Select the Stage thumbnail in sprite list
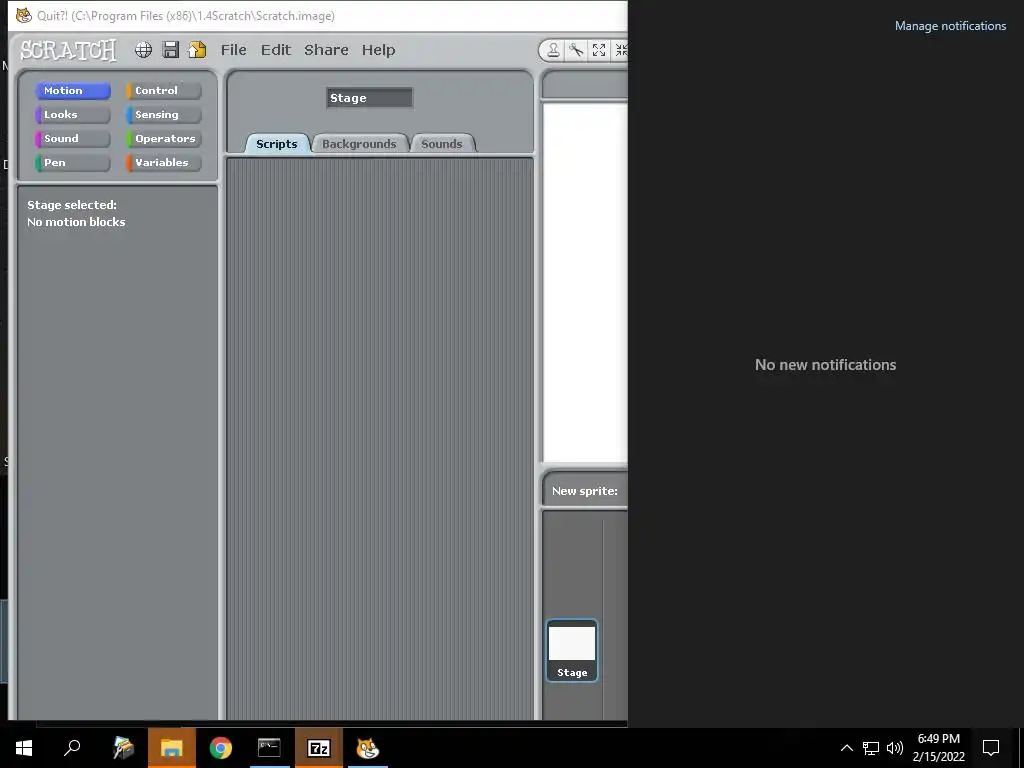This screenshot has height=768, width=1024. (x=572, y=650)
